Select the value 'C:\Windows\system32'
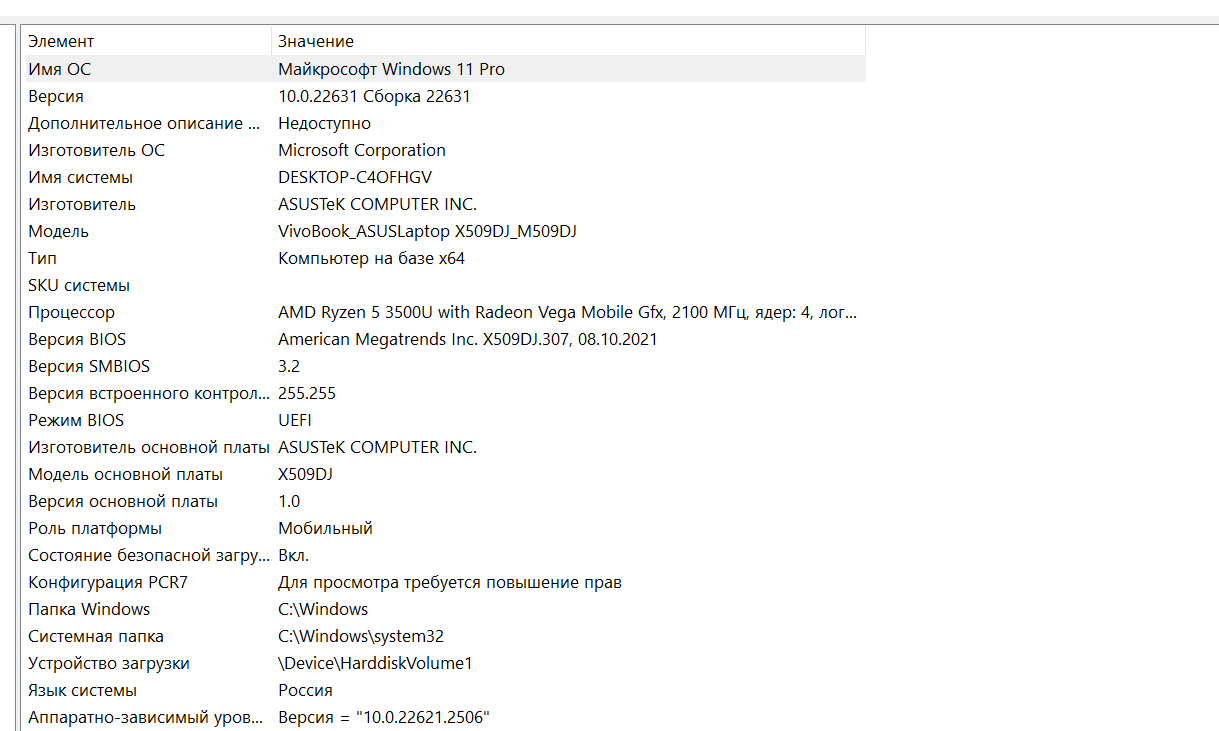 click(361, 636)
